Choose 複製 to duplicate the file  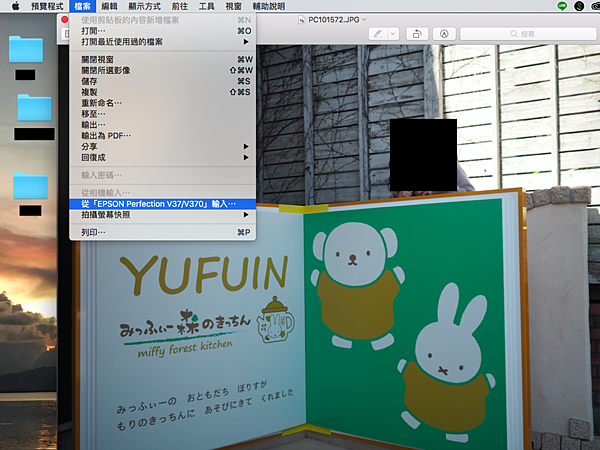click(163, 92)
